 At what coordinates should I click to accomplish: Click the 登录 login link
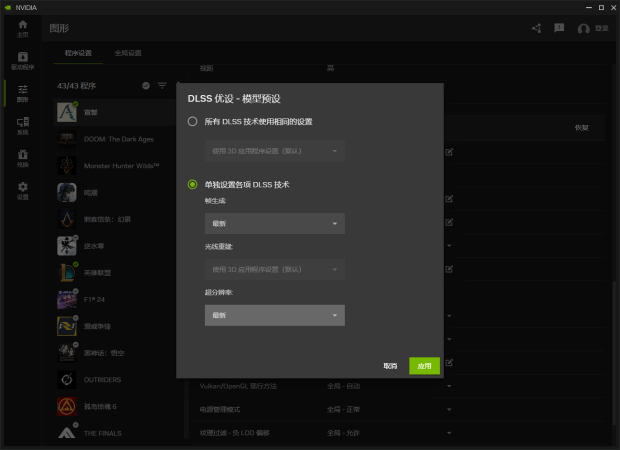[602, 28]
